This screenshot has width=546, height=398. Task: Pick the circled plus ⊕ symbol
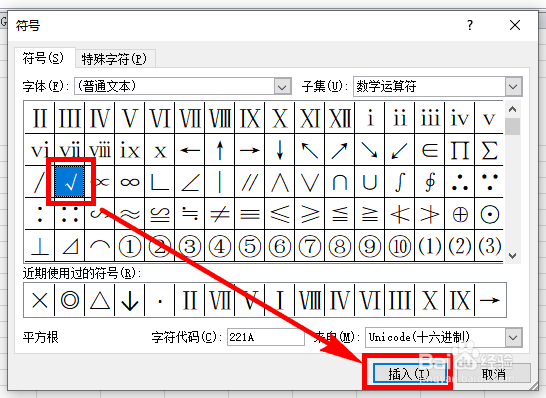click(x=460, y=213)
